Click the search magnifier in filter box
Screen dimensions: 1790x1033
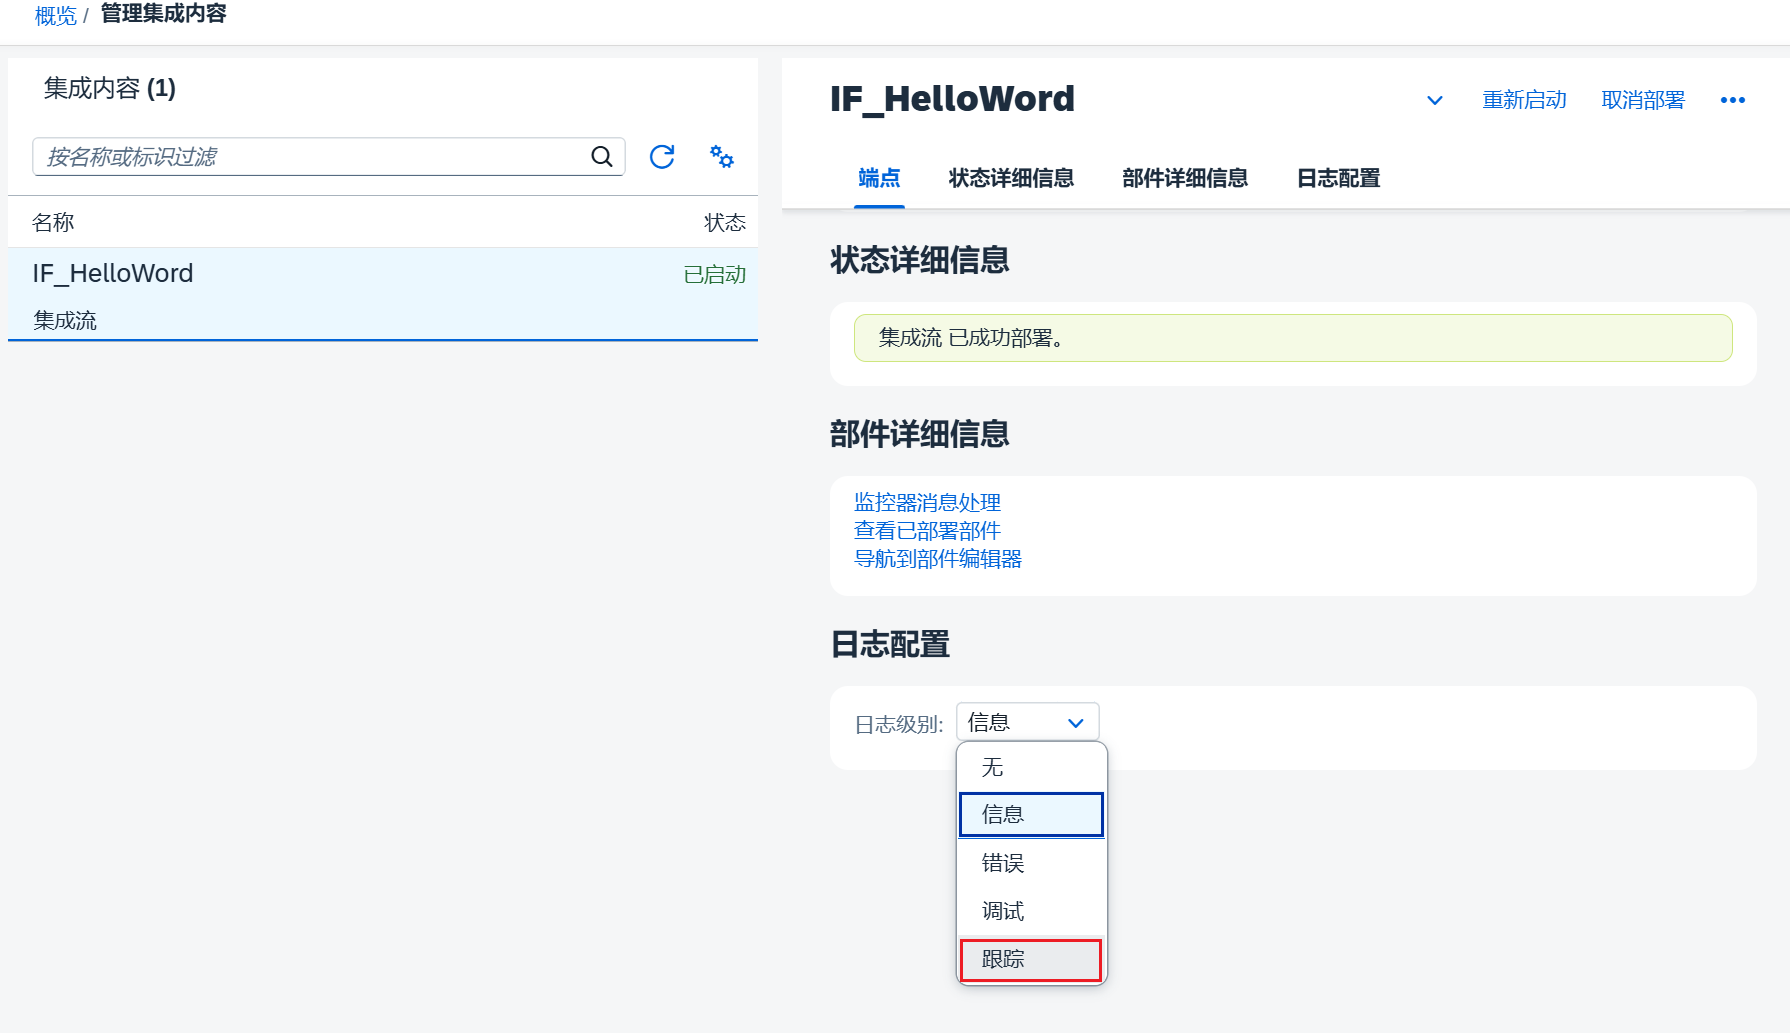[x=601, y=157]
